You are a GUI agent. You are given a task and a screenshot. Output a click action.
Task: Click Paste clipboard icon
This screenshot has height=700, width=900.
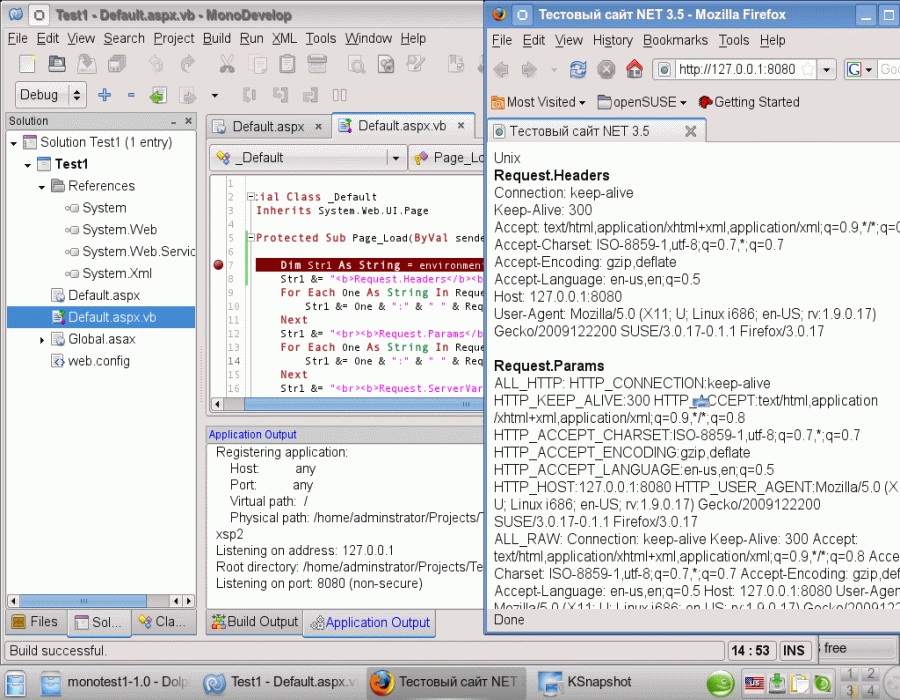[x=288, y=64]
